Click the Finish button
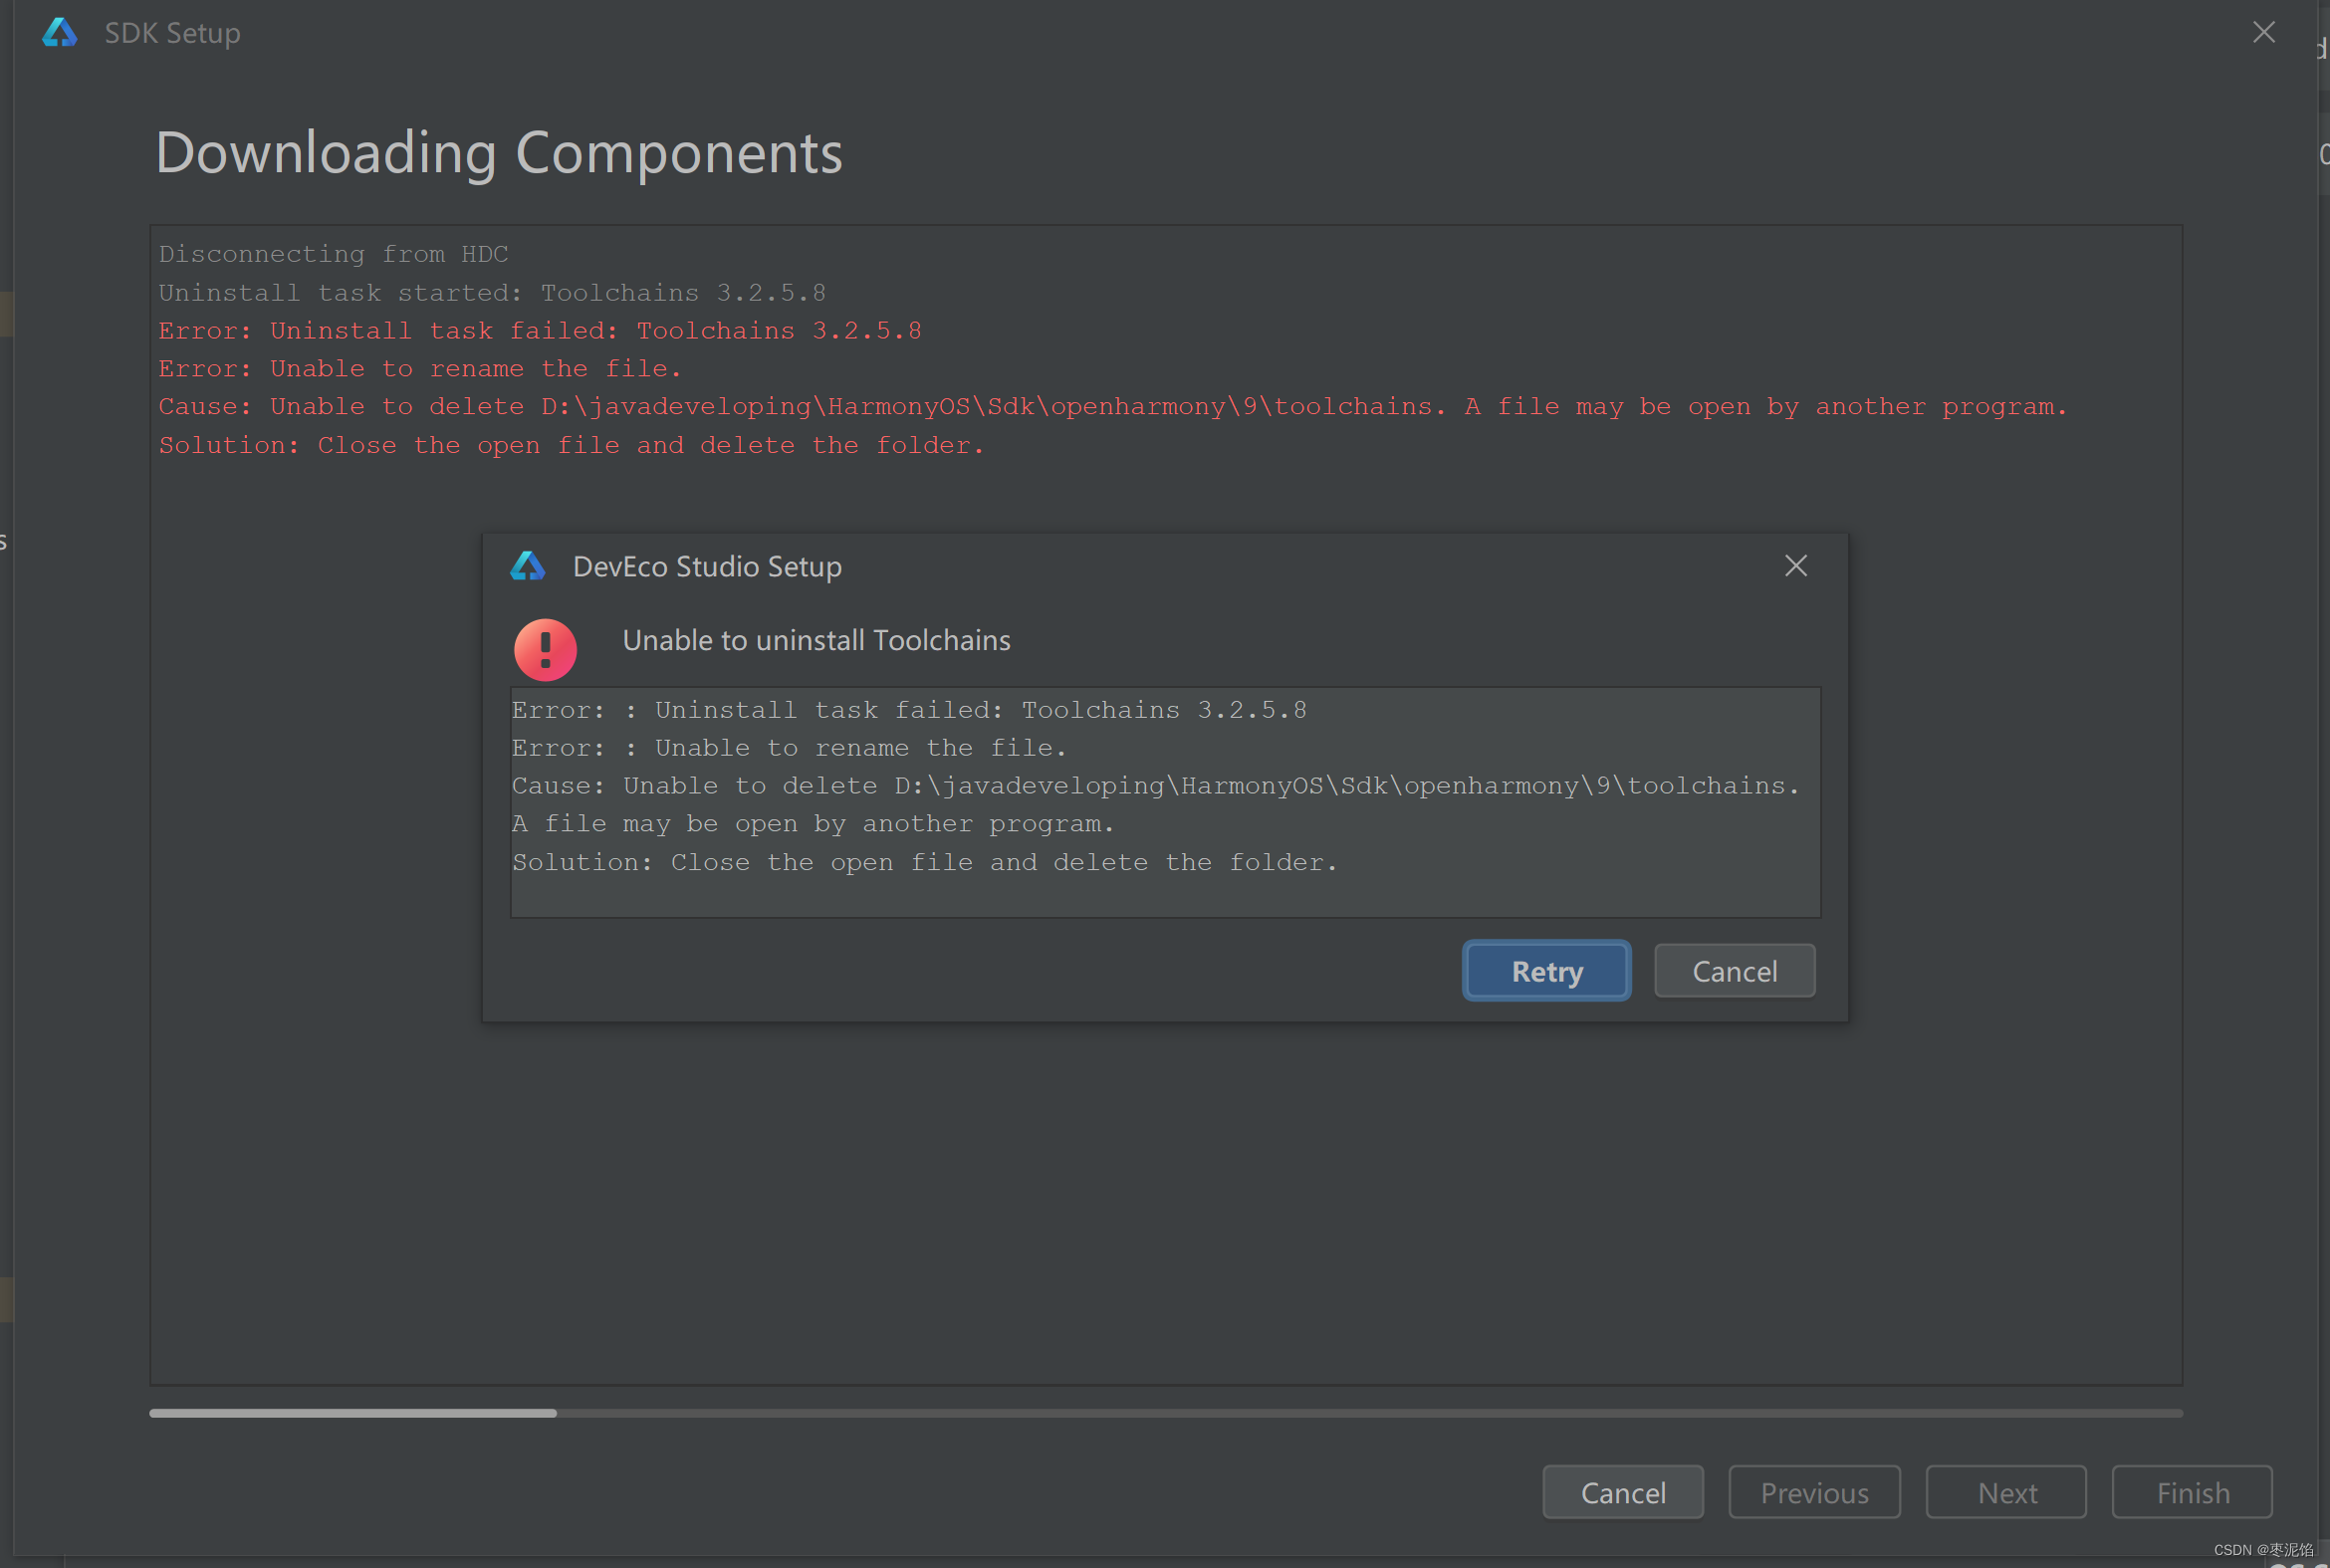Viewport: 2330px width, 1568px height. (2192, 1492)
